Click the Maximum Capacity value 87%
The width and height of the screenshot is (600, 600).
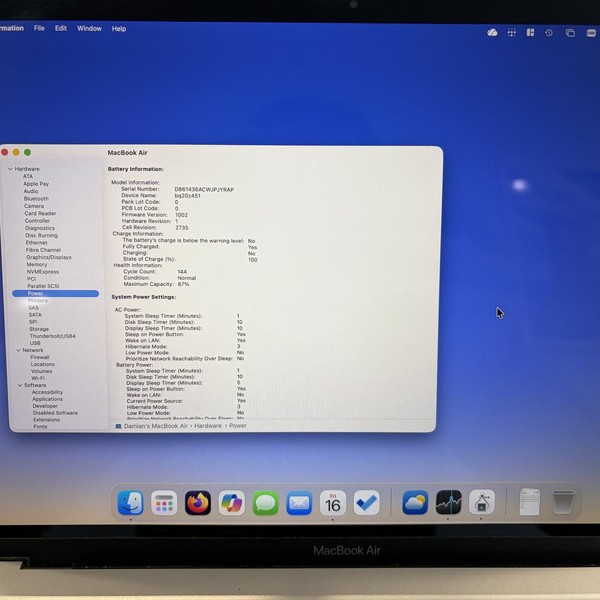(183, 284)
